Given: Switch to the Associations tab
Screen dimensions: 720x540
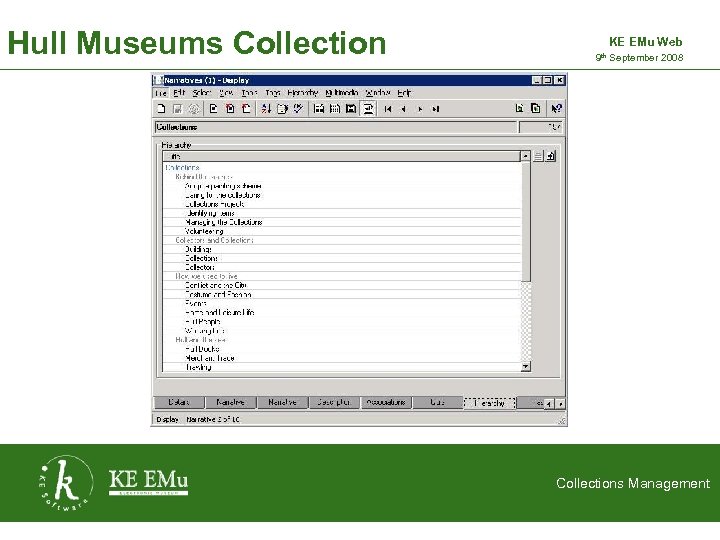Looking at the screenshot, I should (x=386, y=403).
